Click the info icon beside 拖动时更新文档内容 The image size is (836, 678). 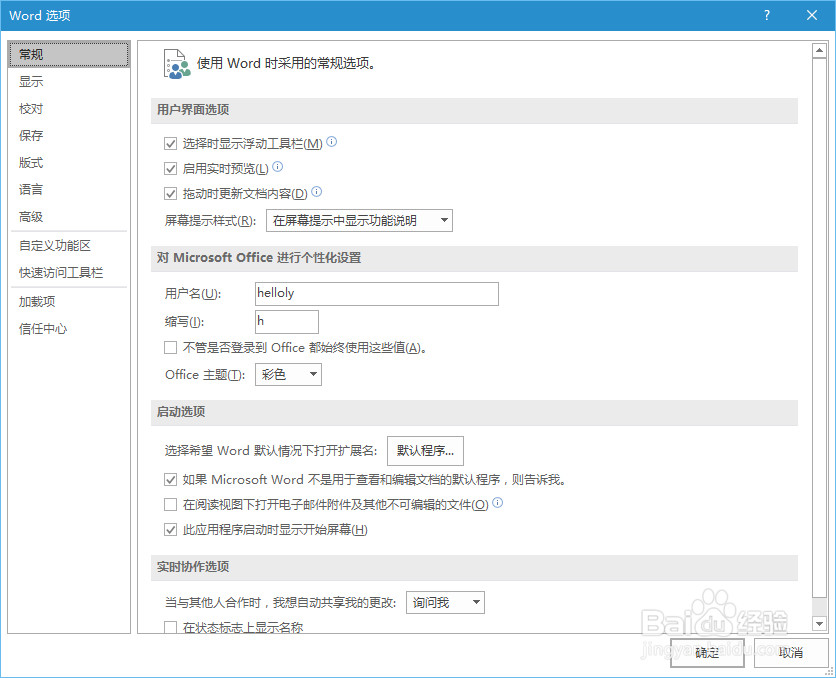click(316, 192)
